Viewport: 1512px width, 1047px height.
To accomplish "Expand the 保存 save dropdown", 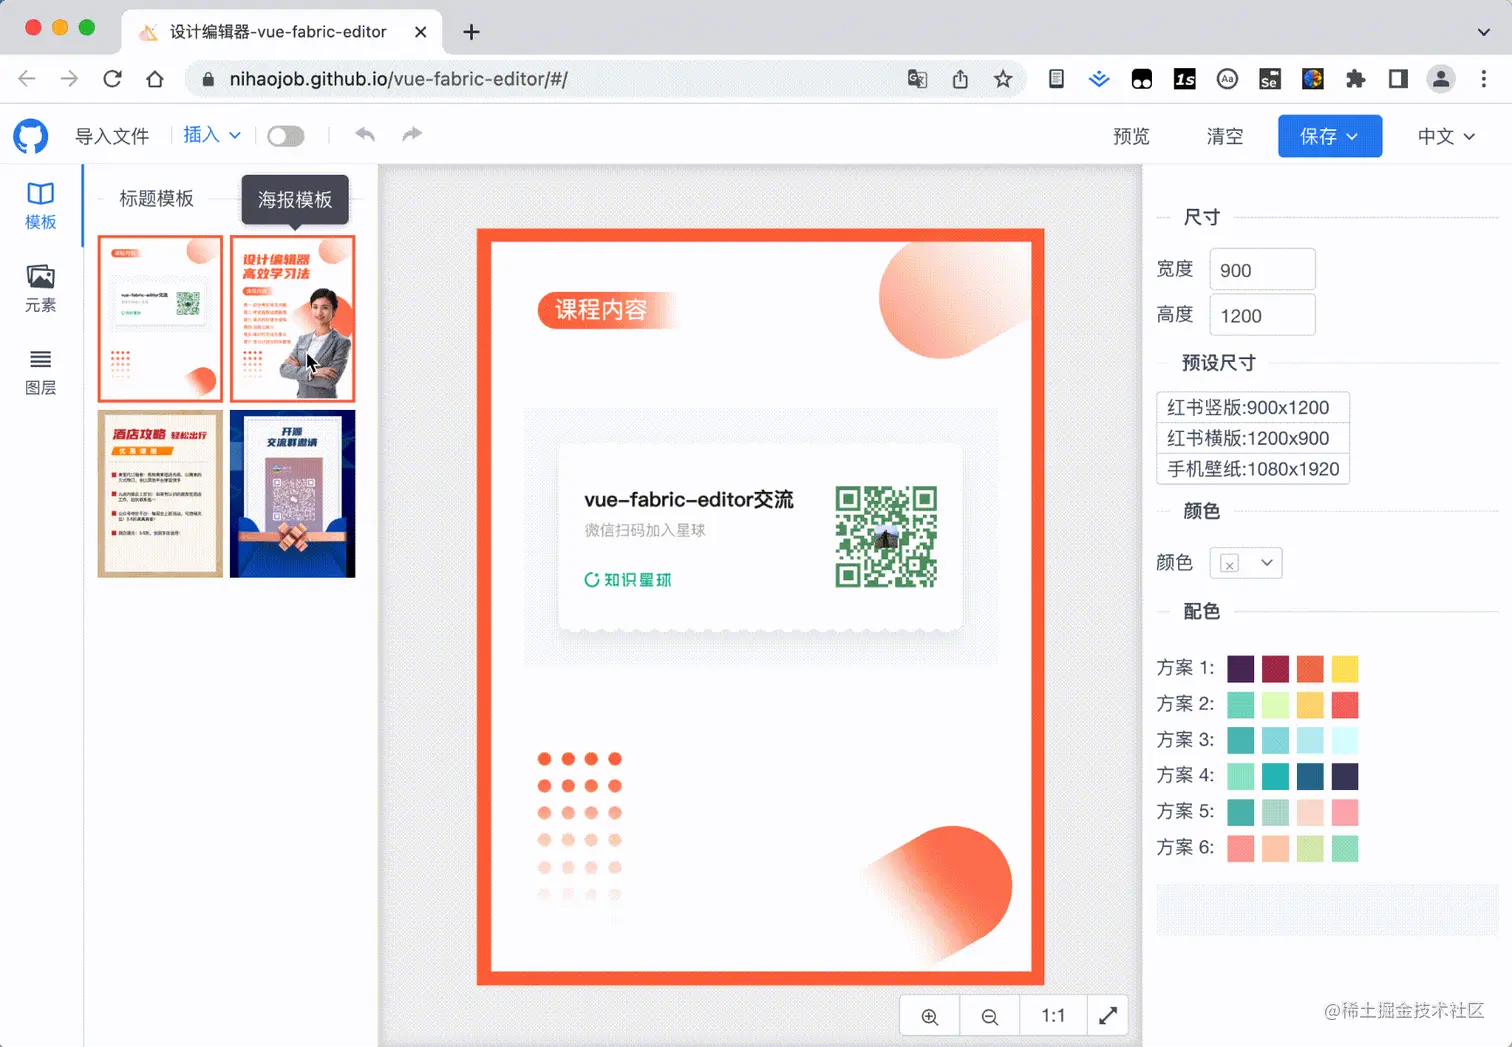I will point(1330,136).
